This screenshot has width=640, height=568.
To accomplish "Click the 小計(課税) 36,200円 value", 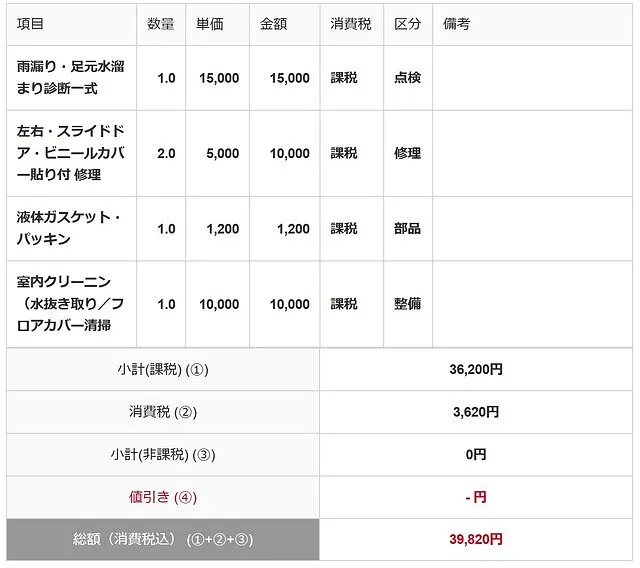I will coord(476,370).
